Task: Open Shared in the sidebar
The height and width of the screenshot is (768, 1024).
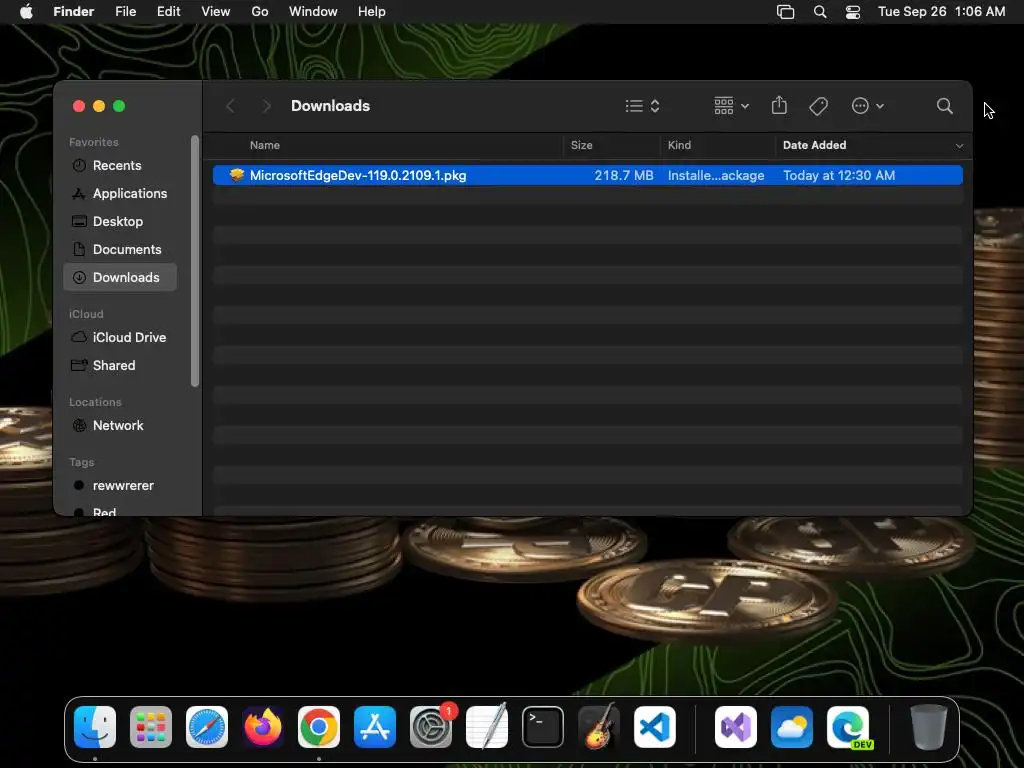Action: [x=114, y=366]
